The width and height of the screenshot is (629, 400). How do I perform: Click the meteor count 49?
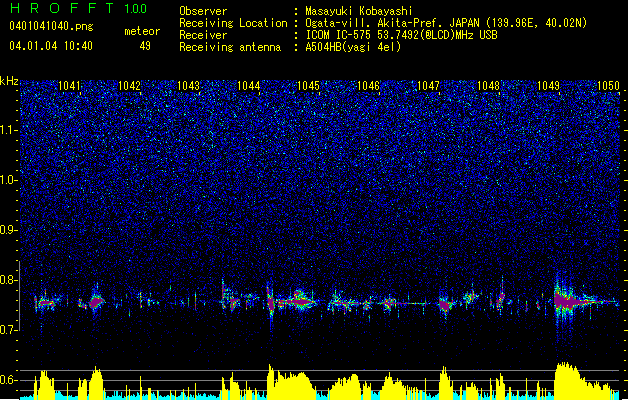click(x=145, y=46)
